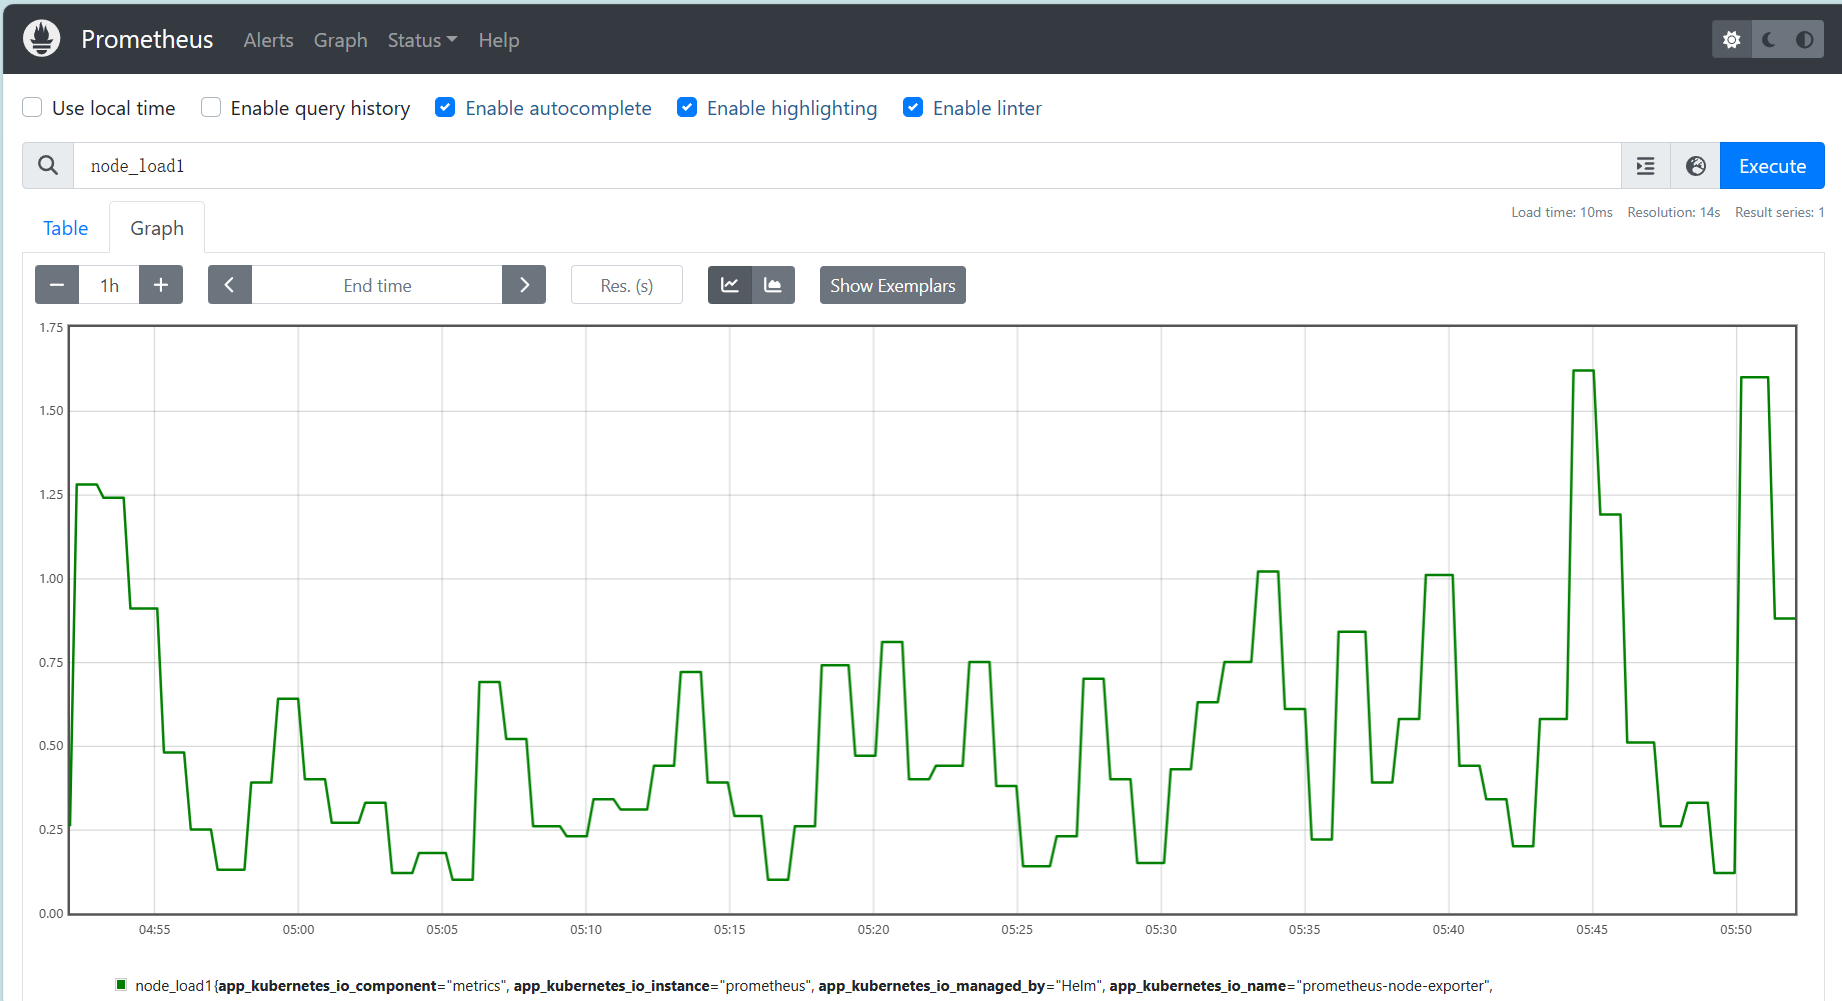The image size is (1842, 1001).
Task: Switch to stacked area graph
Action: pyautogui.click(x=773, y=285)
